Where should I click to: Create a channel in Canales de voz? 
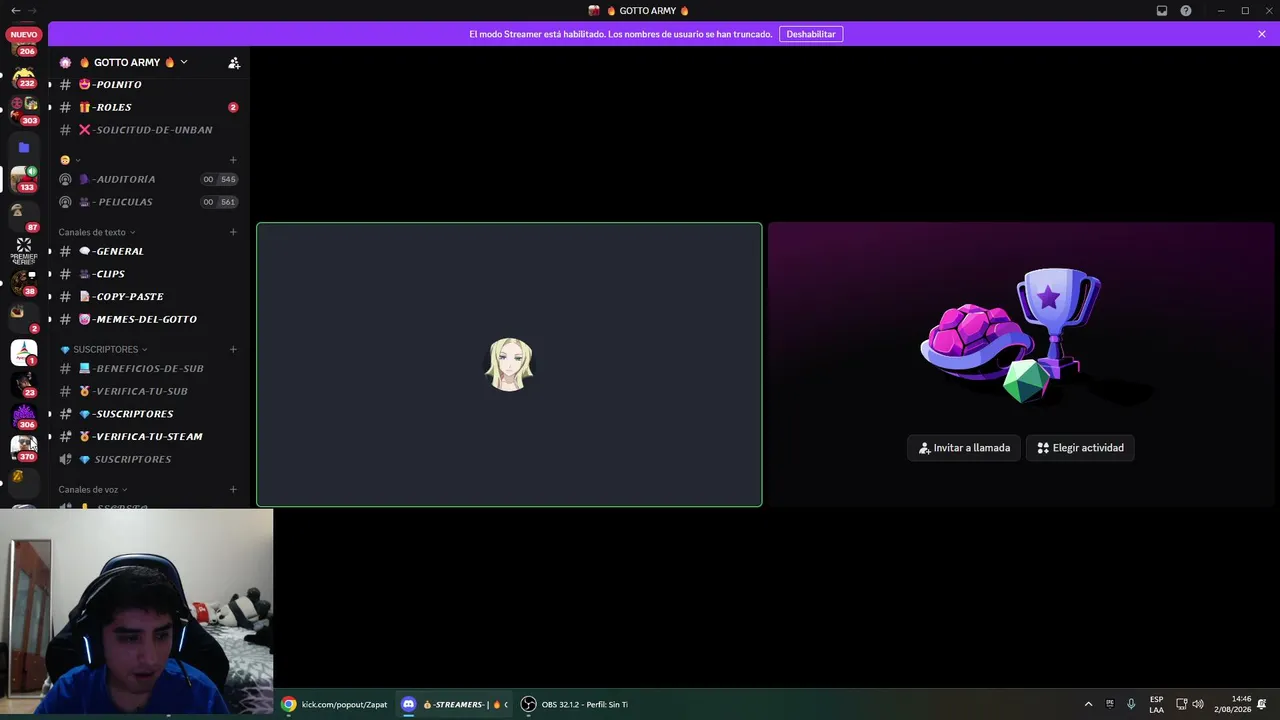pos(233,489)
